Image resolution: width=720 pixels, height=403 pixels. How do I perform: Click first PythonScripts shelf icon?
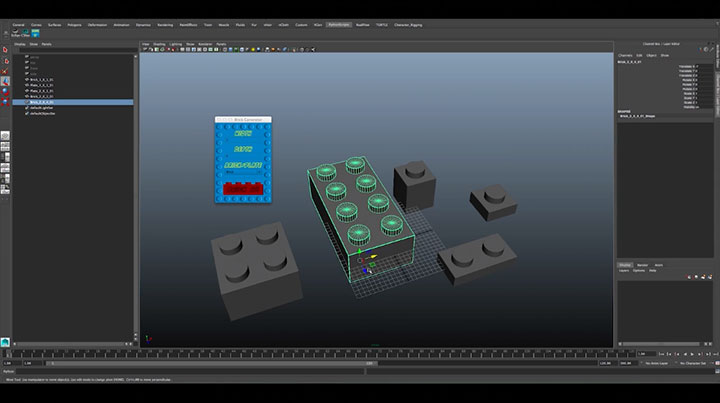[x=16, y=33]
